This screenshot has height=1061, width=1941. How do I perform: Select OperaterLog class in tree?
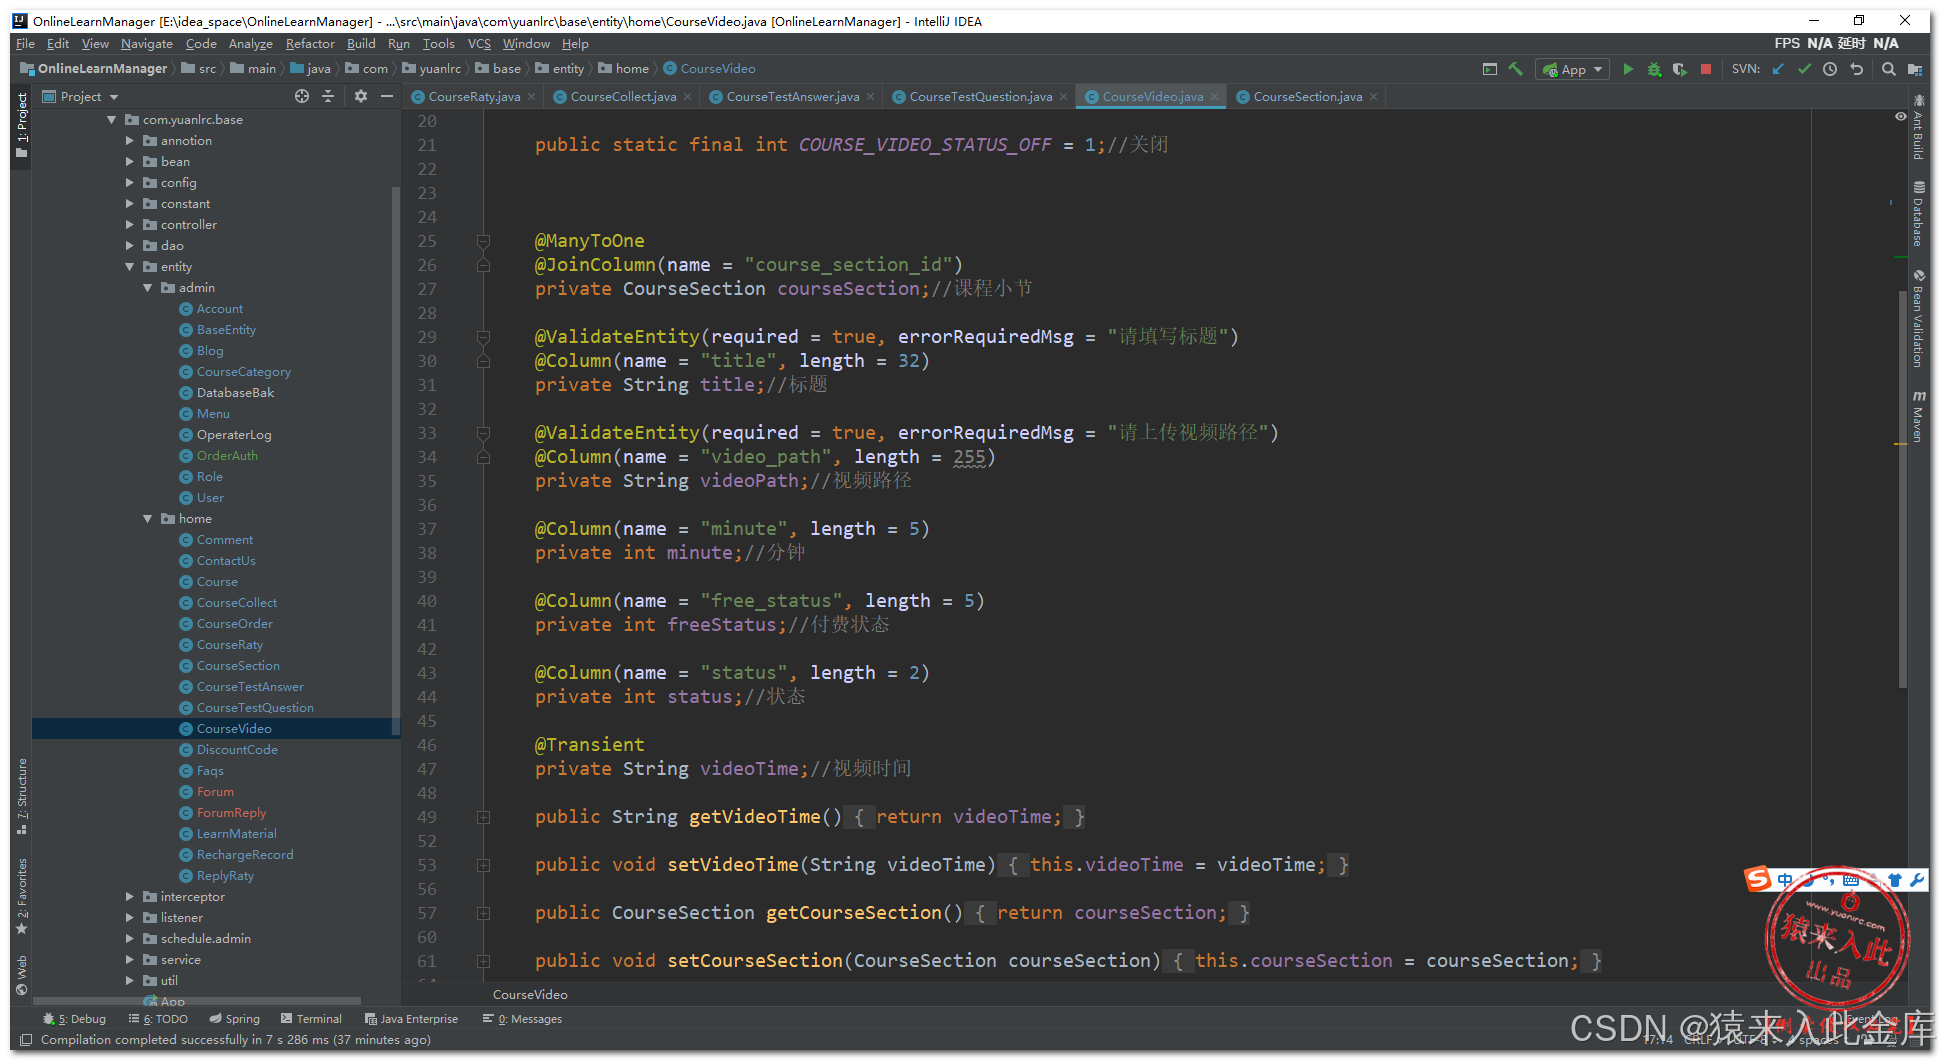234,435
